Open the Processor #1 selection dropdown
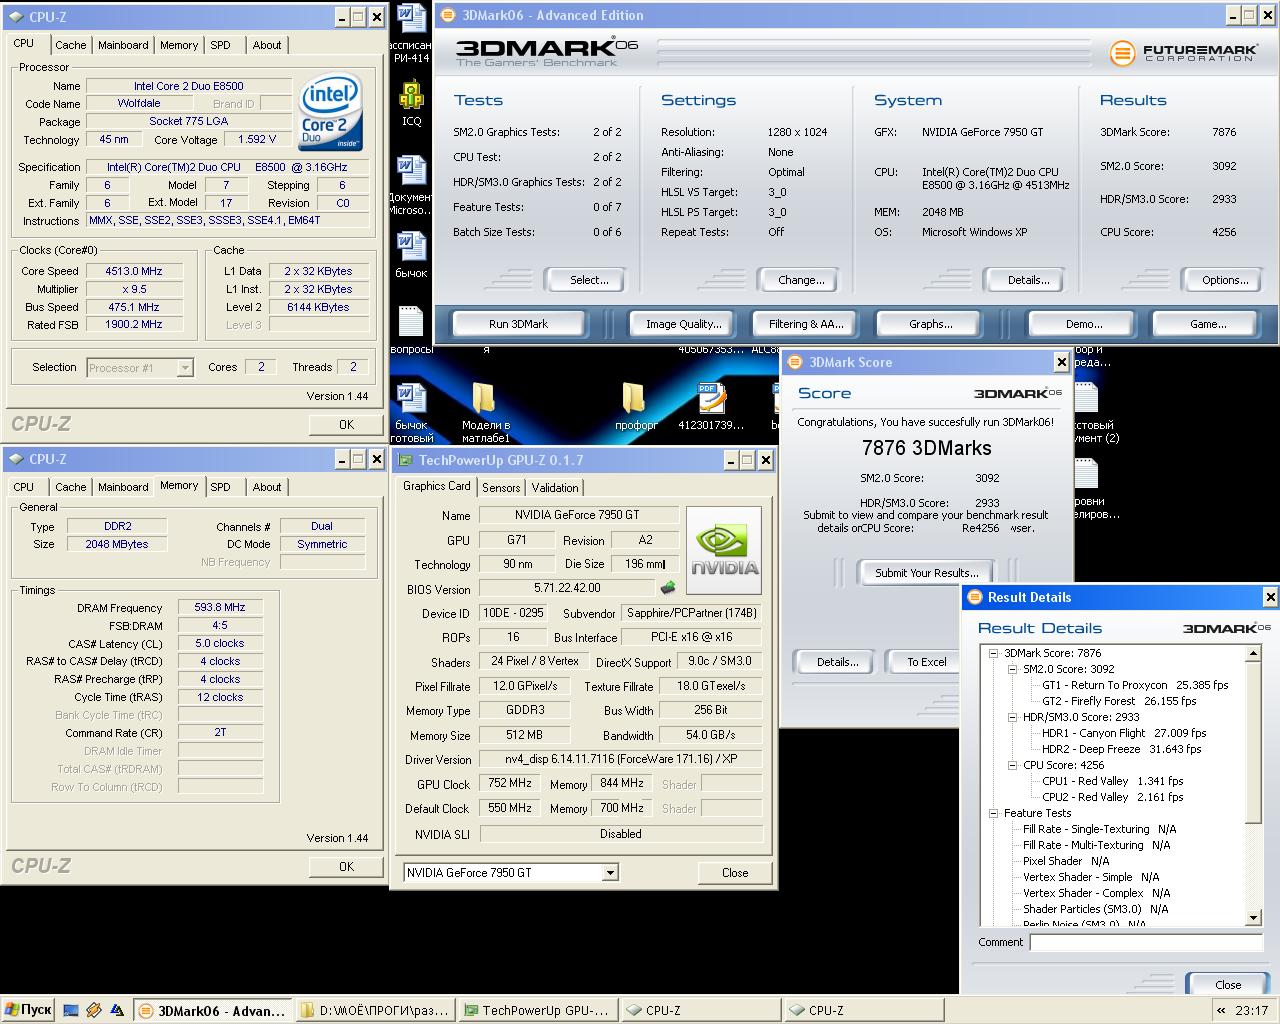 [184, 368]
